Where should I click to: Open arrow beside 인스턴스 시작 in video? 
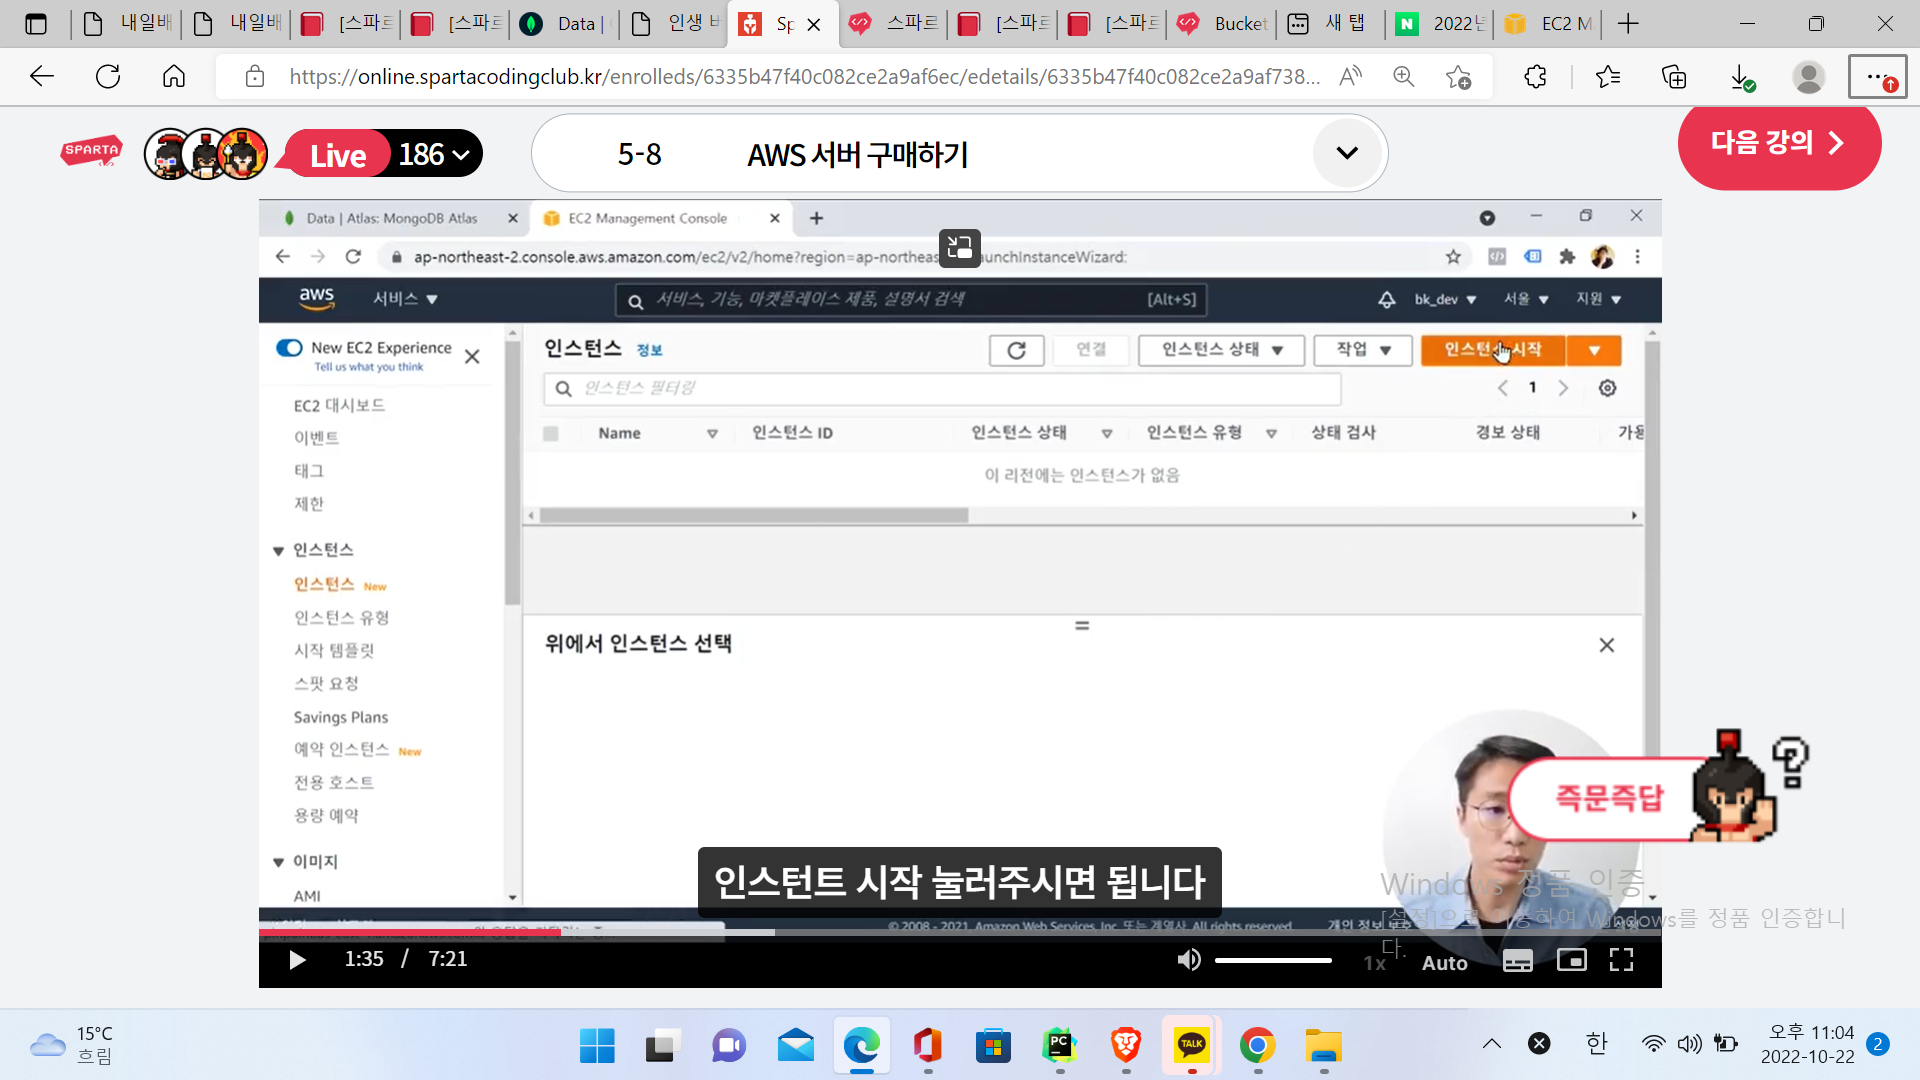1594,350
